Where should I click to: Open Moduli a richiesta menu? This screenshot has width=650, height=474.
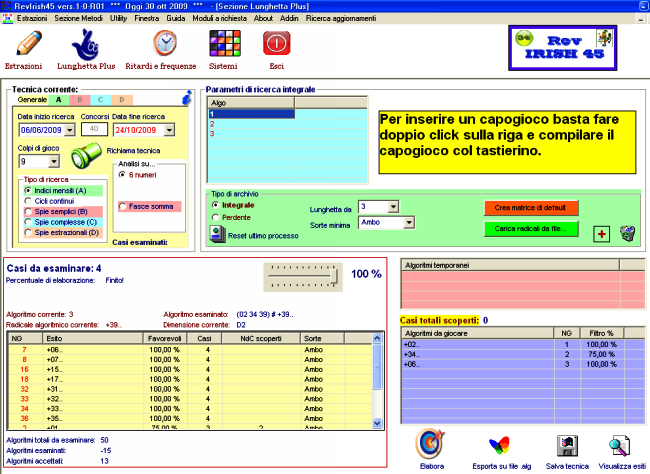pos(219,19)
